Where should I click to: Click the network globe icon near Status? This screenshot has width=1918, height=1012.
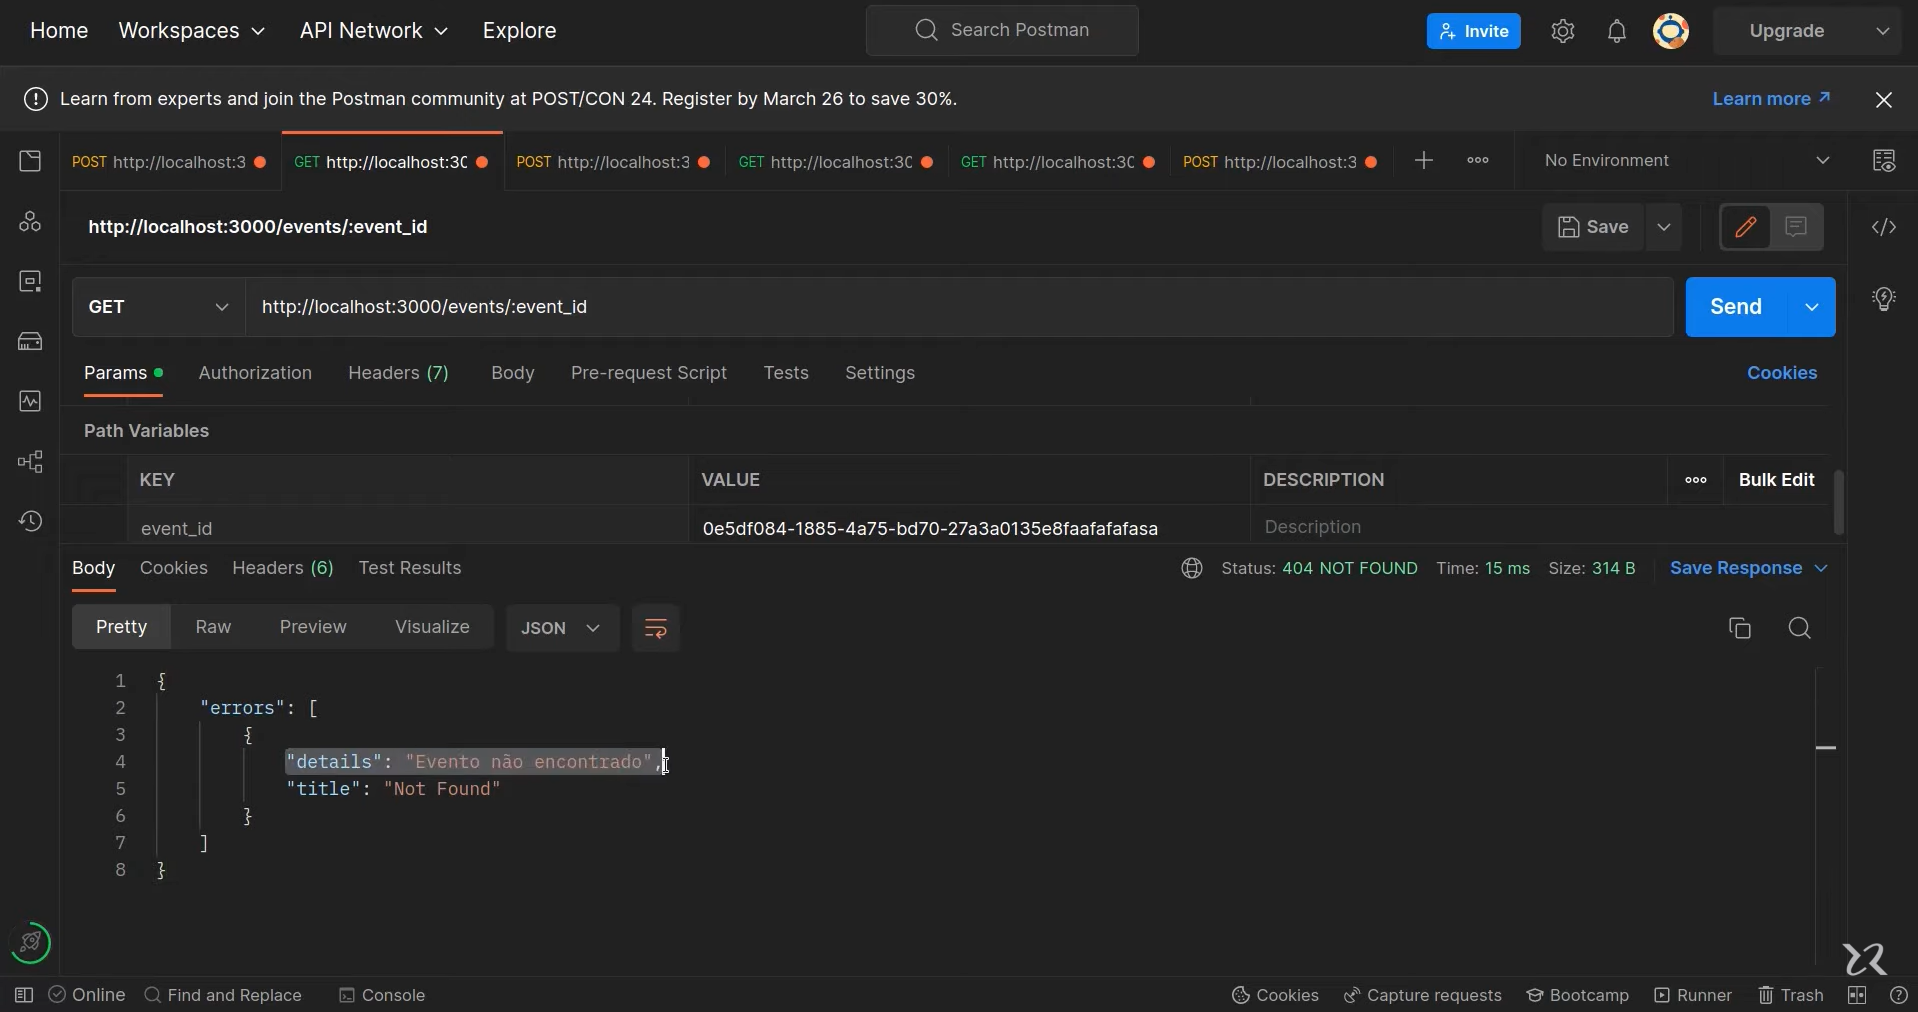click(x=1191, y=568)
